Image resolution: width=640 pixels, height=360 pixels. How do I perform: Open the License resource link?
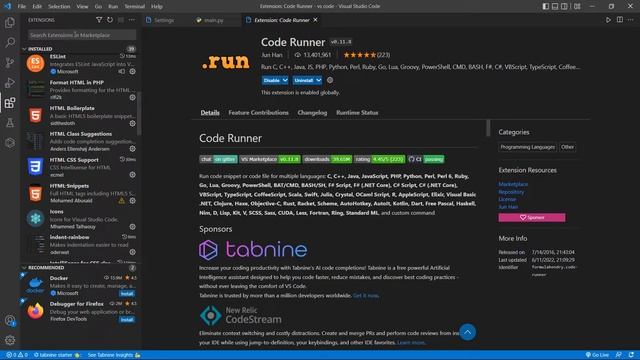click(x=507, y=199)
